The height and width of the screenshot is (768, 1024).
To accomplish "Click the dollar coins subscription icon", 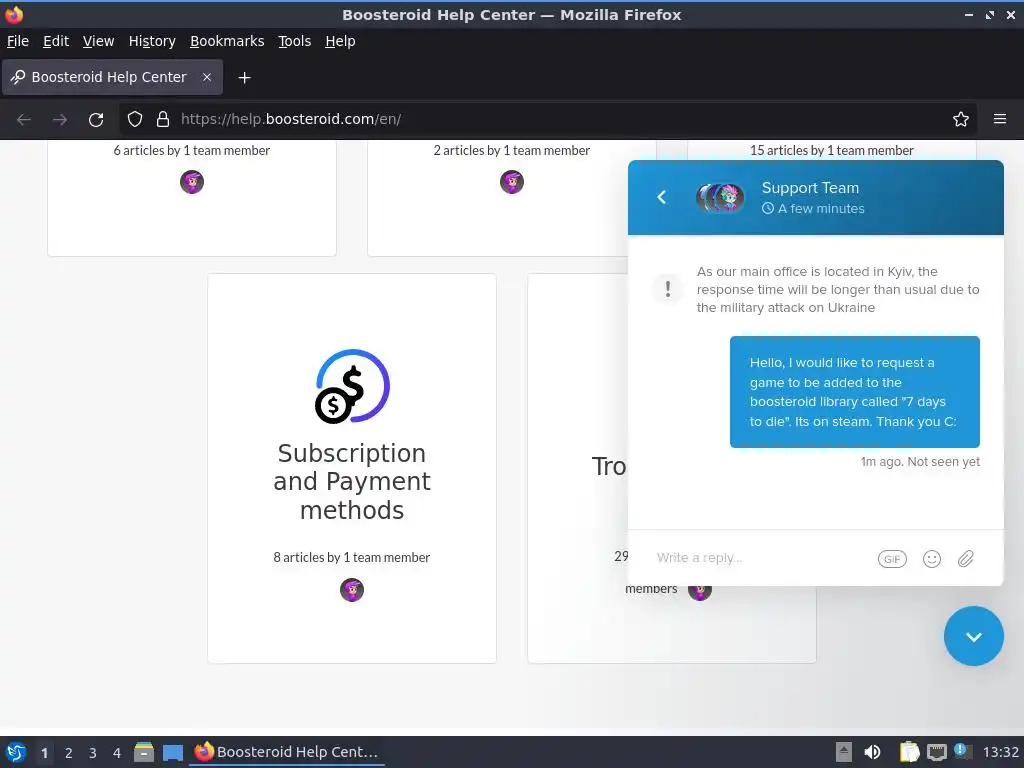I will click(x=353, y=387).
